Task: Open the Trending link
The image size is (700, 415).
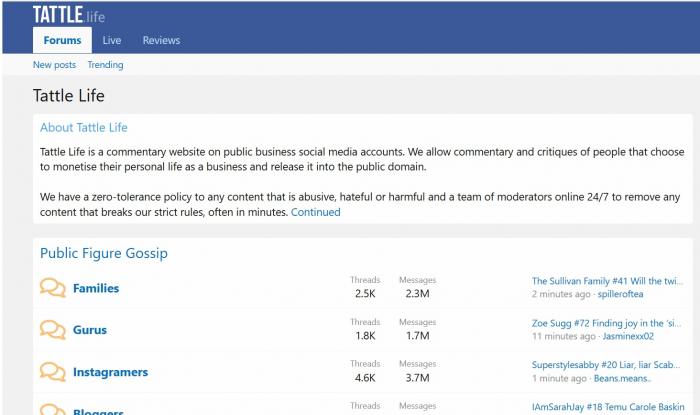Action: coord(105,65)
